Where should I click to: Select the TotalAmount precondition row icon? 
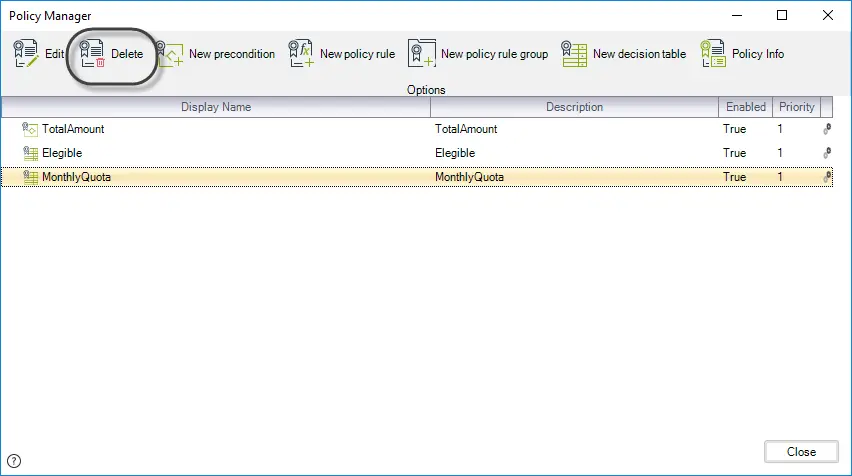pyautogui.click(x=30, y=129)
